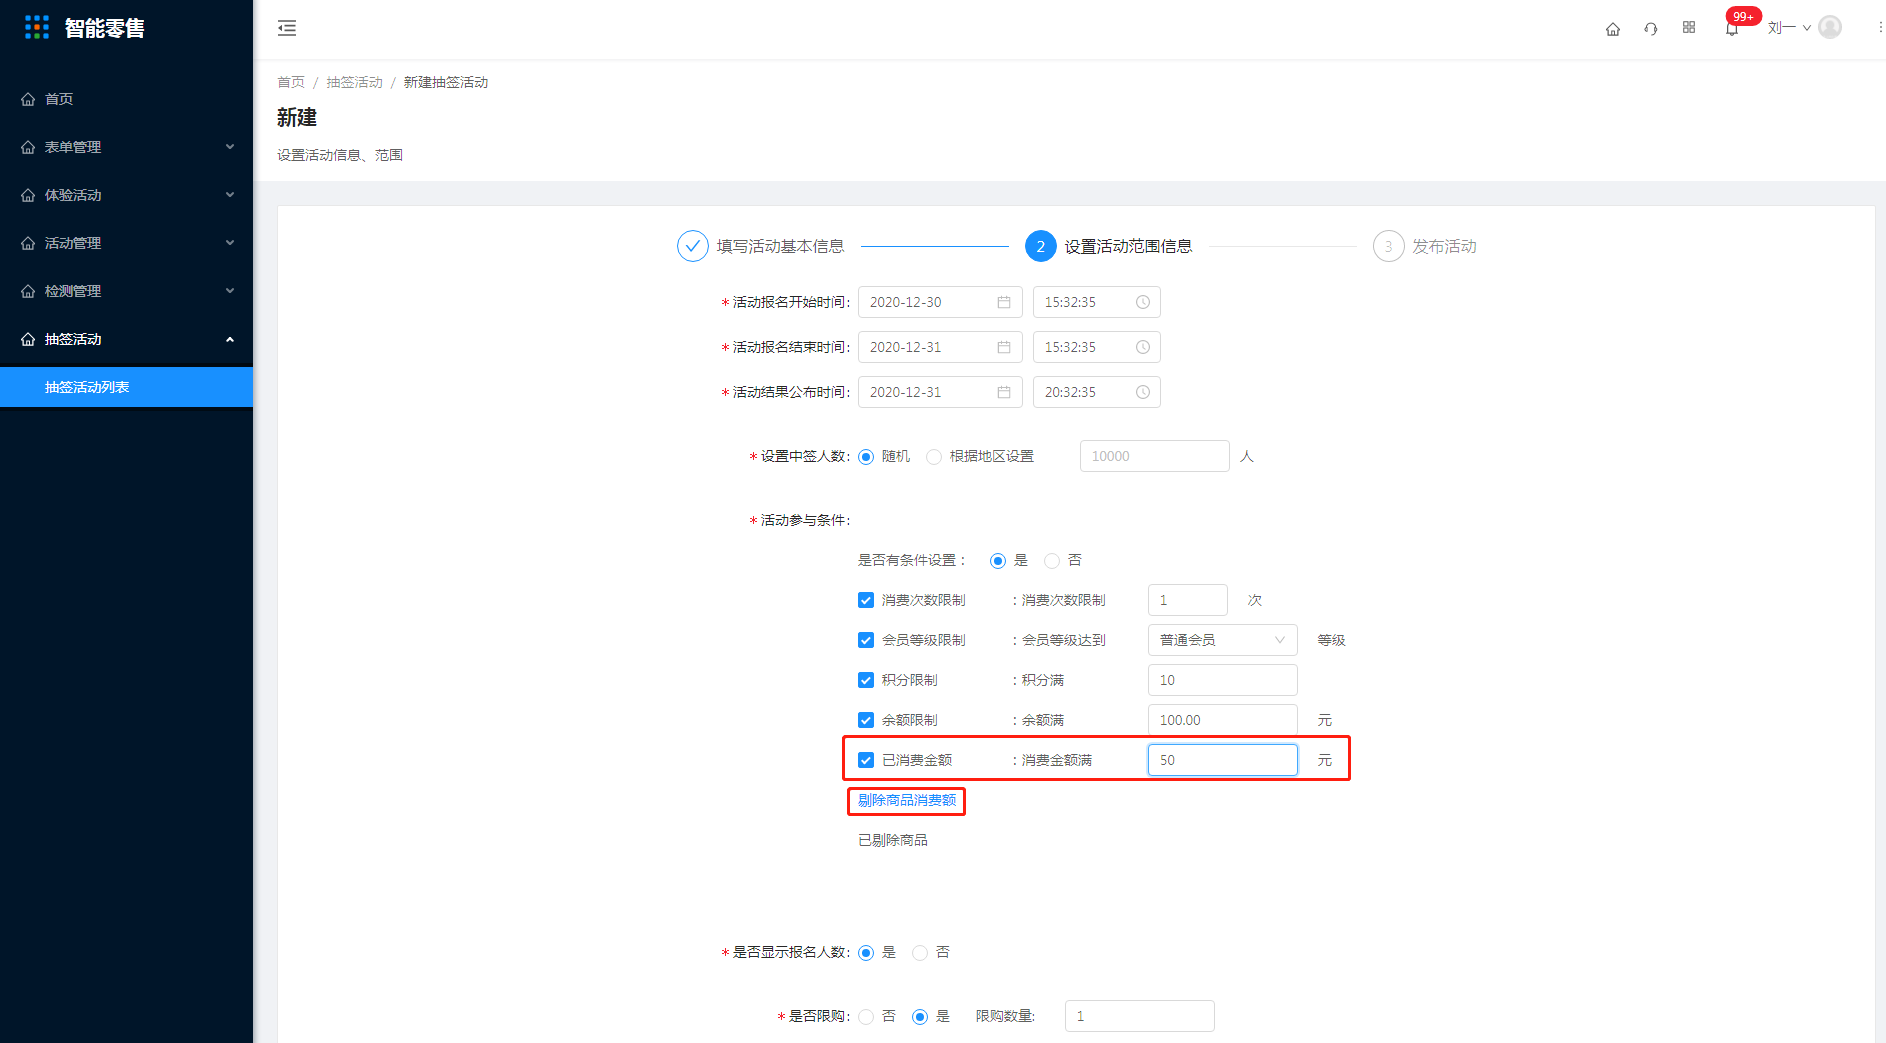Click the icon beside 表单管理
The width and height of the screenshot is (1886, 1043).
pos(28,147)
